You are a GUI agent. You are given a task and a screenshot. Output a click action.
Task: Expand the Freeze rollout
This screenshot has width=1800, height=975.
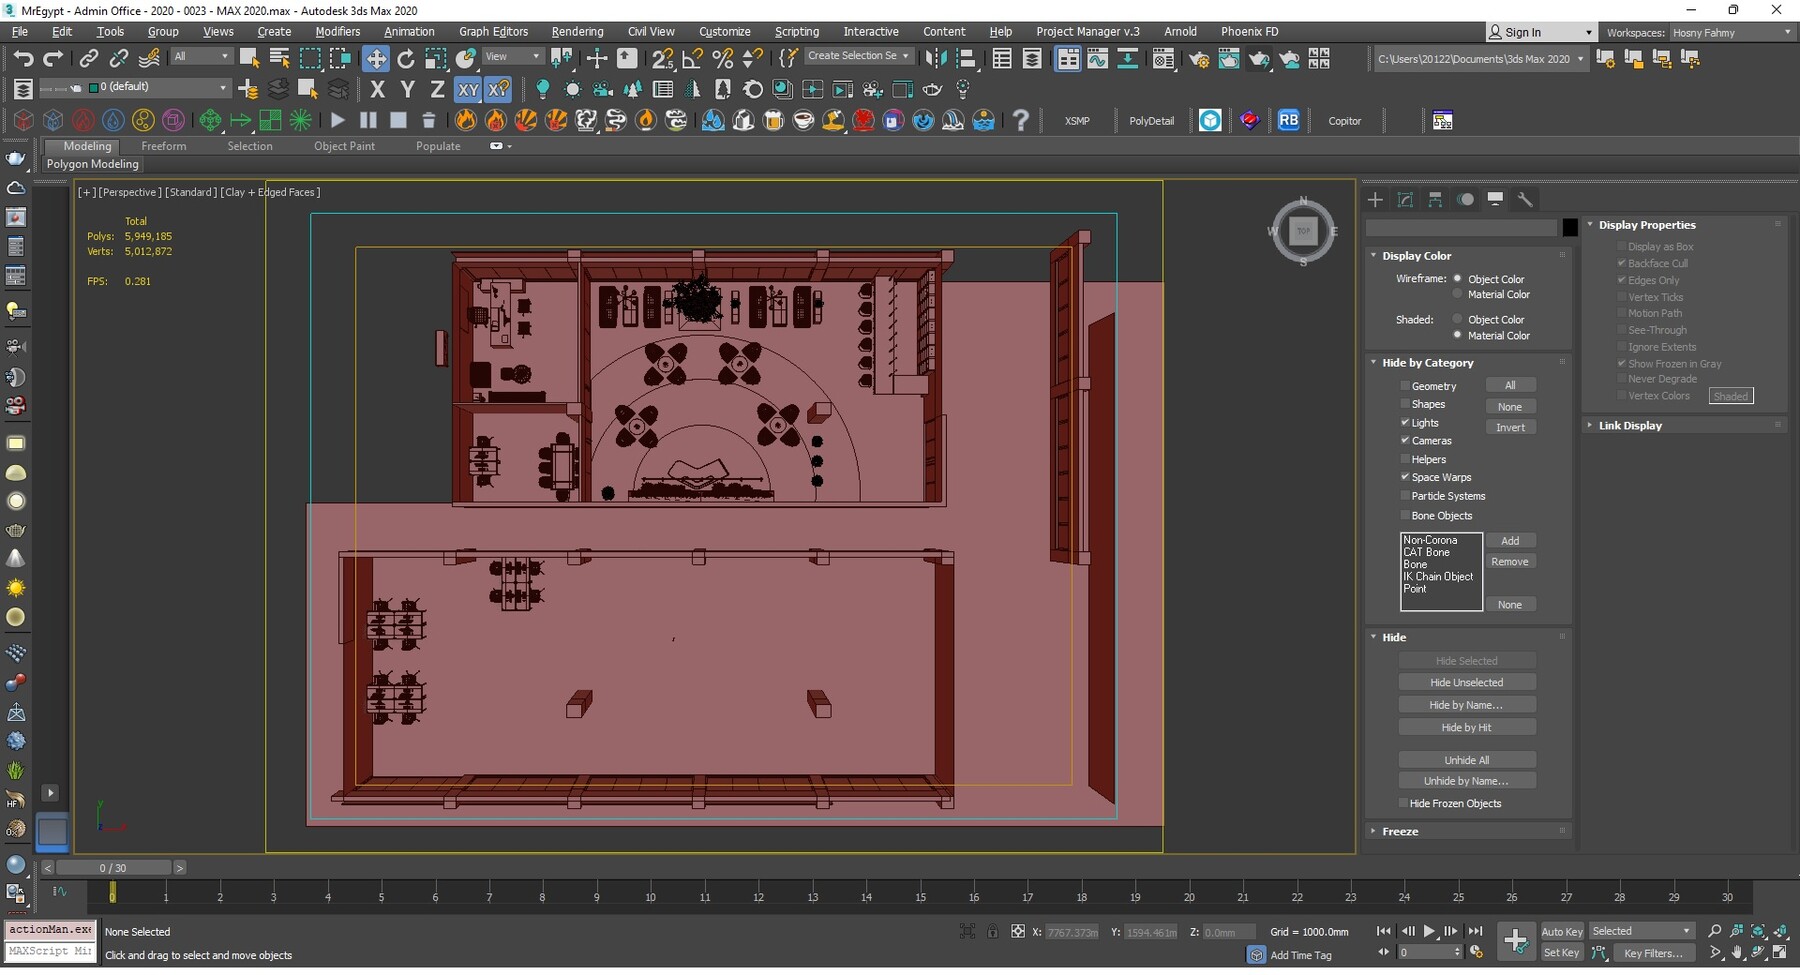click(1400, 831)
